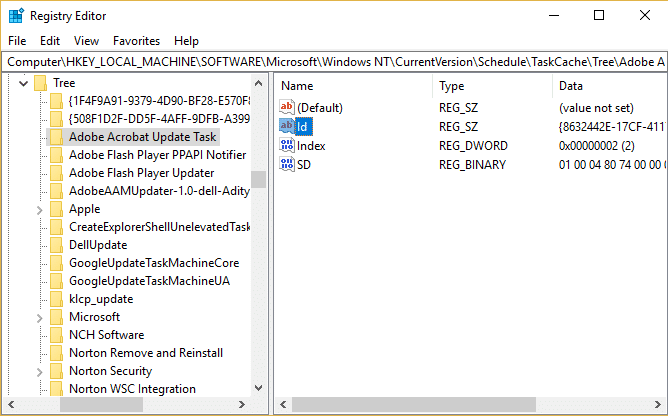Click the Adobe Acrobat Update Task folder icon

click(x=56, y=137)
